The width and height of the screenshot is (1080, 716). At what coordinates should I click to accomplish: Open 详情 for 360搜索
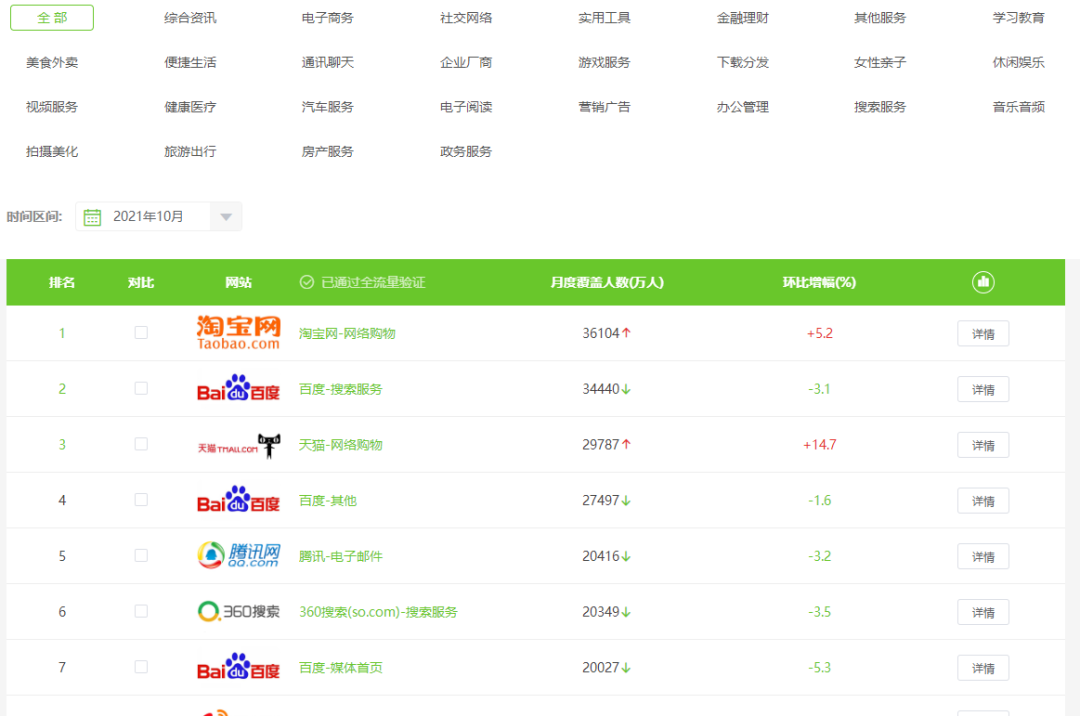click(983, 613)
